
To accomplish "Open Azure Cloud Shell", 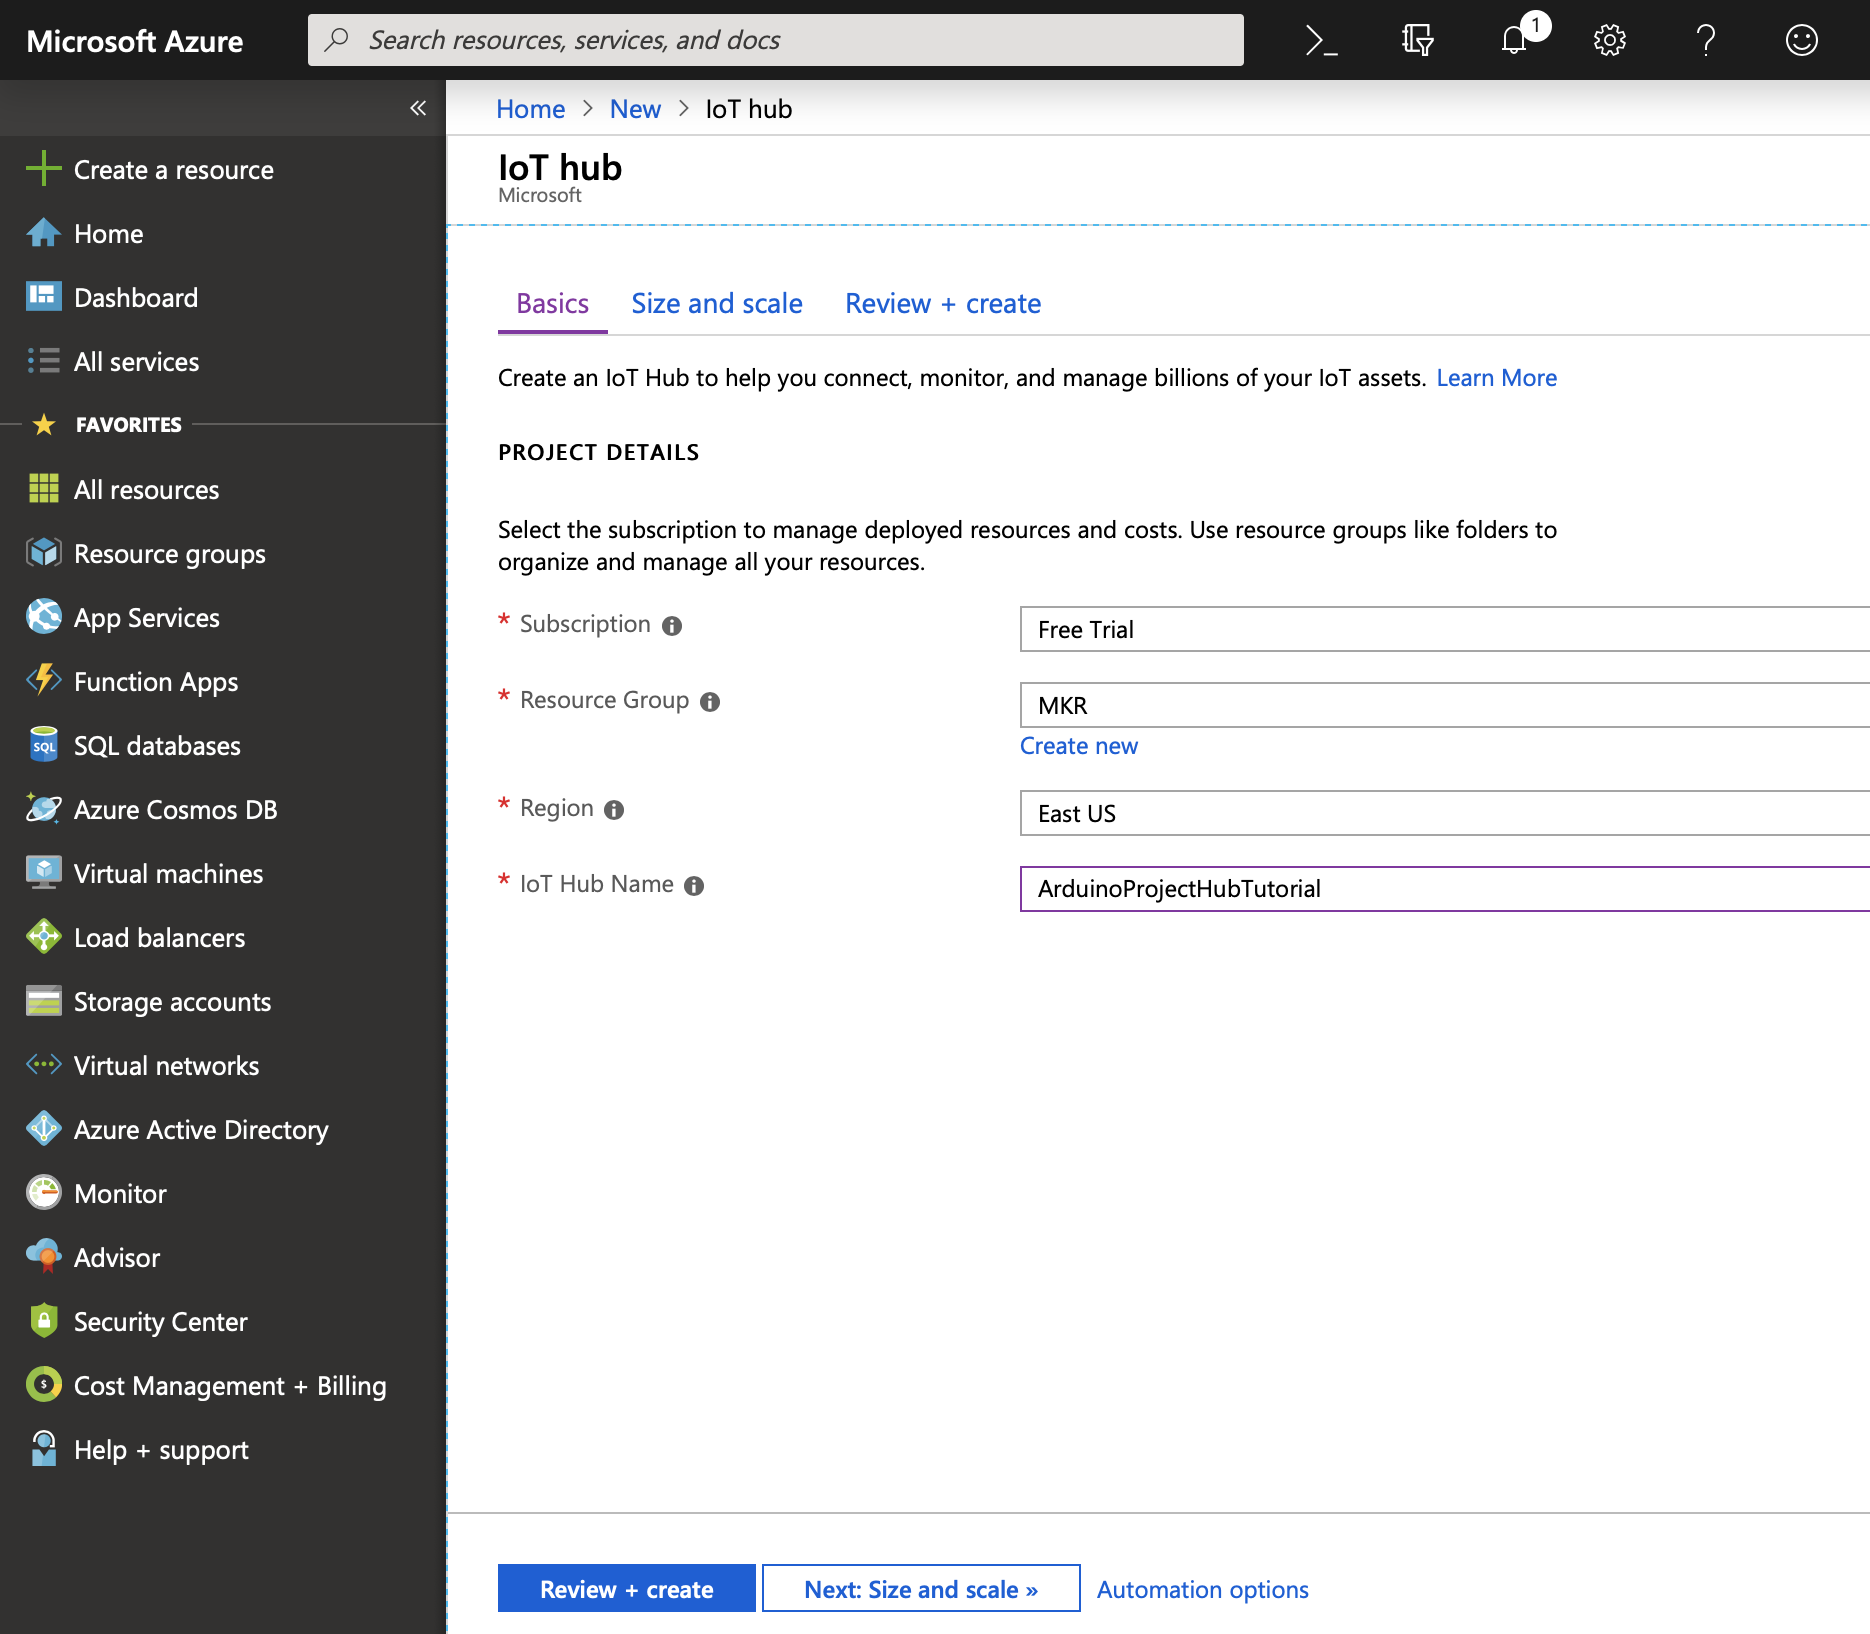I will coord(1320,40).
